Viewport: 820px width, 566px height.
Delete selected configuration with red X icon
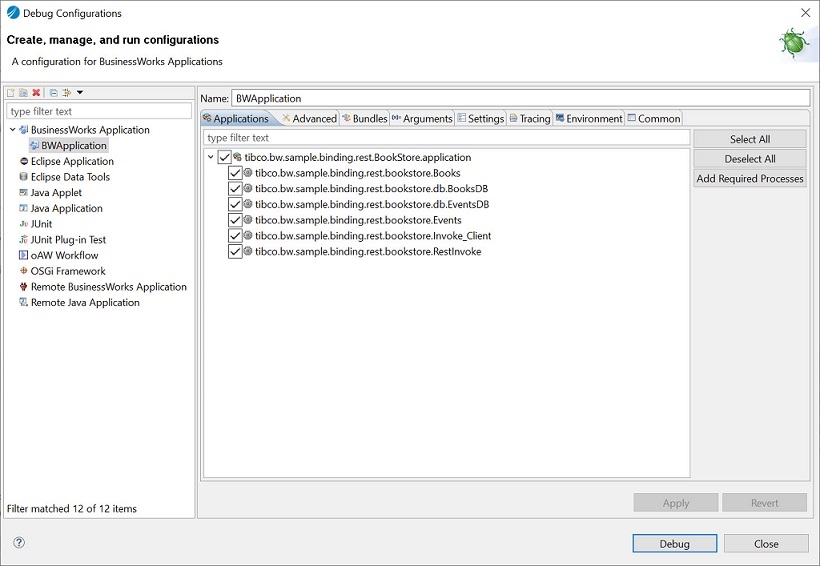click(x=36, y=93)
